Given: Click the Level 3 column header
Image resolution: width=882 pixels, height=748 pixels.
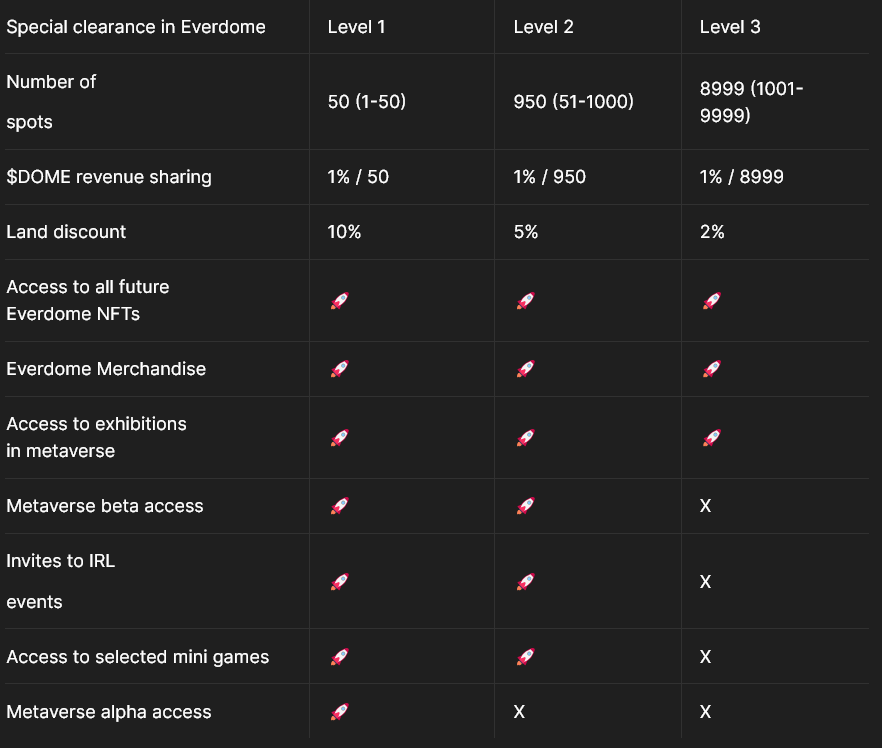Looking at the screenshot, I should click(729, 27).
